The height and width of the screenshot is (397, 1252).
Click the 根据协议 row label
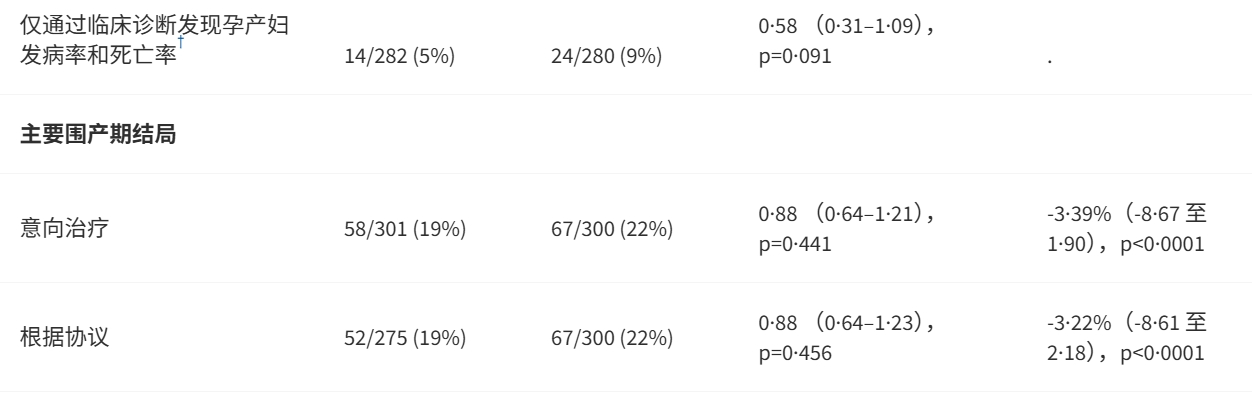65,337
